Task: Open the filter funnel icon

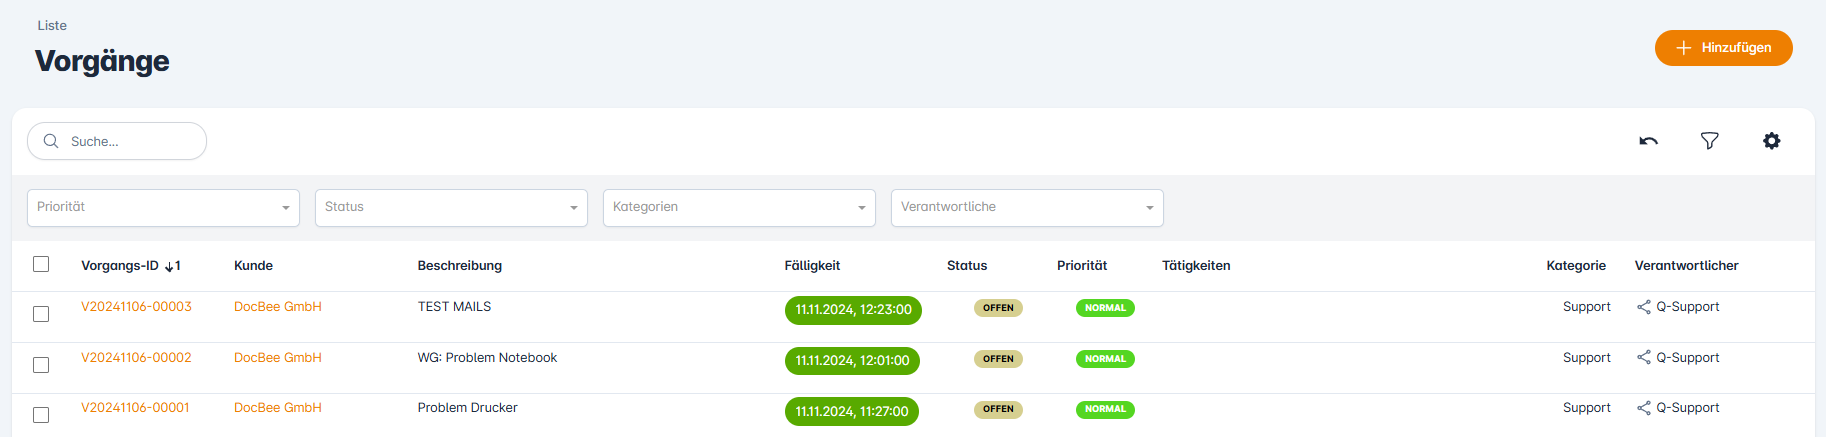Action: (1710, 141)
